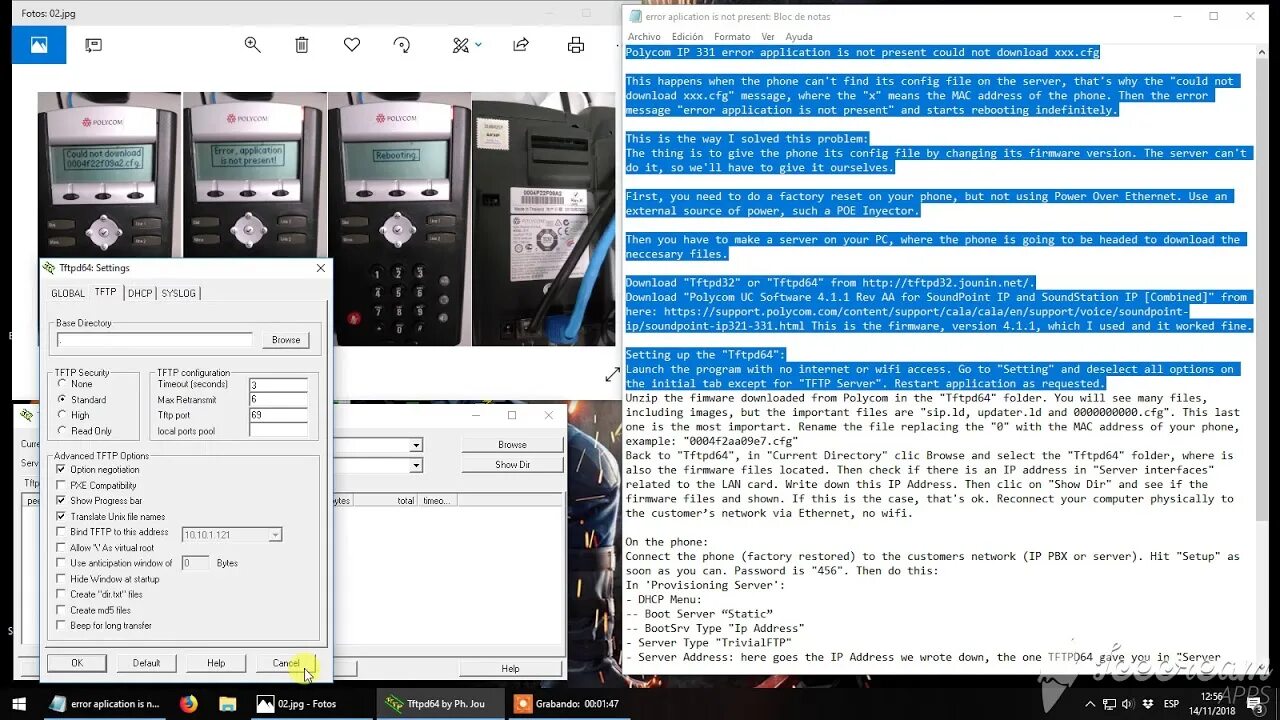Cancel the Tftpd64 Settings dialog
The image size is (1280, 720).
pyautogui.click(x=286, y=663)
